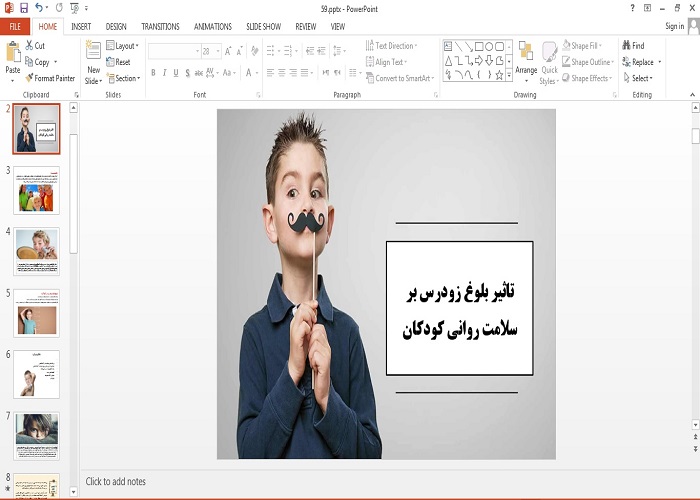This screenshot has width=700, height=500.
Task: Open the Arrange objects menu
Action: pyautogui.click(x=526, y=62)
